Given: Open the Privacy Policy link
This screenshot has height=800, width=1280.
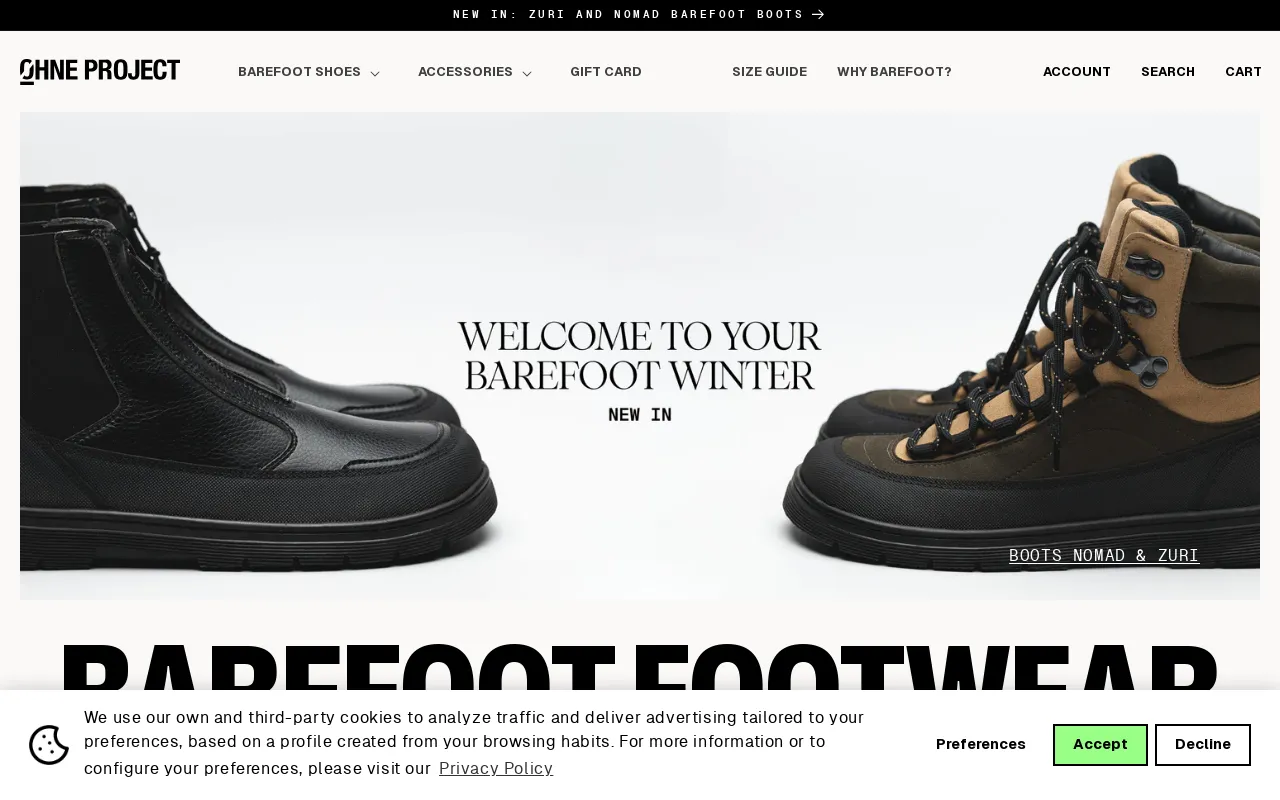Looking at the screenshot, I should 496,769.
